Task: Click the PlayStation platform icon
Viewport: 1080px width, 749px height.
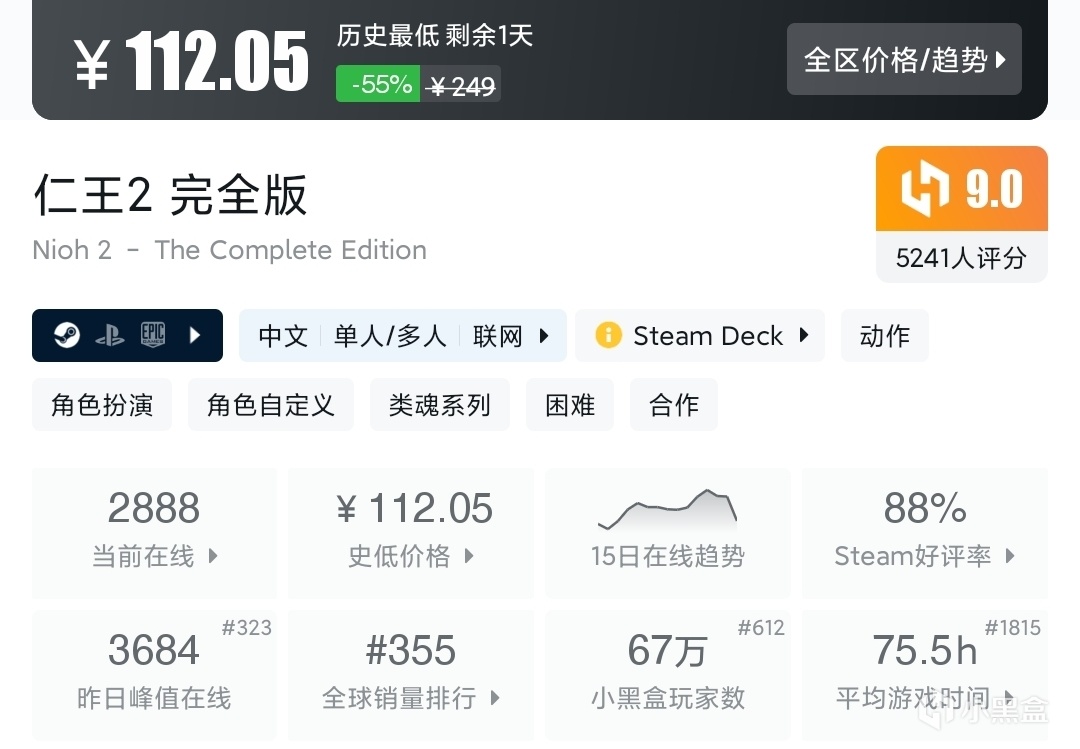Action: pyautogui.click(x=110, y=335)
